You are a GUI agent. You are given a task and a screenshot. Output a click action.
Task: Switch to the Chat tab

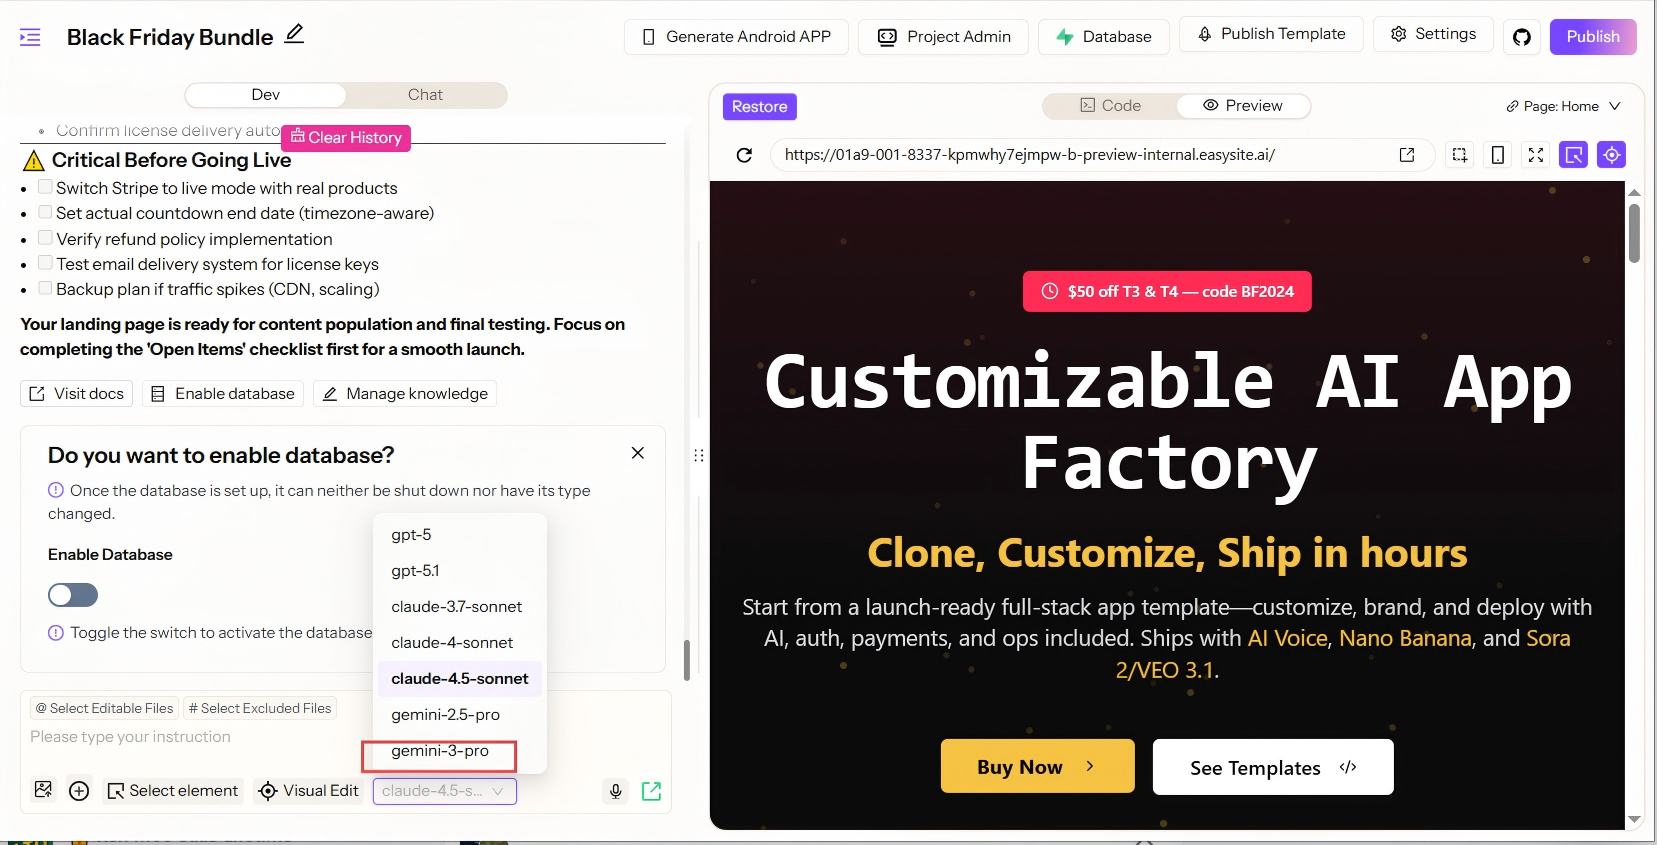[426, 95]
